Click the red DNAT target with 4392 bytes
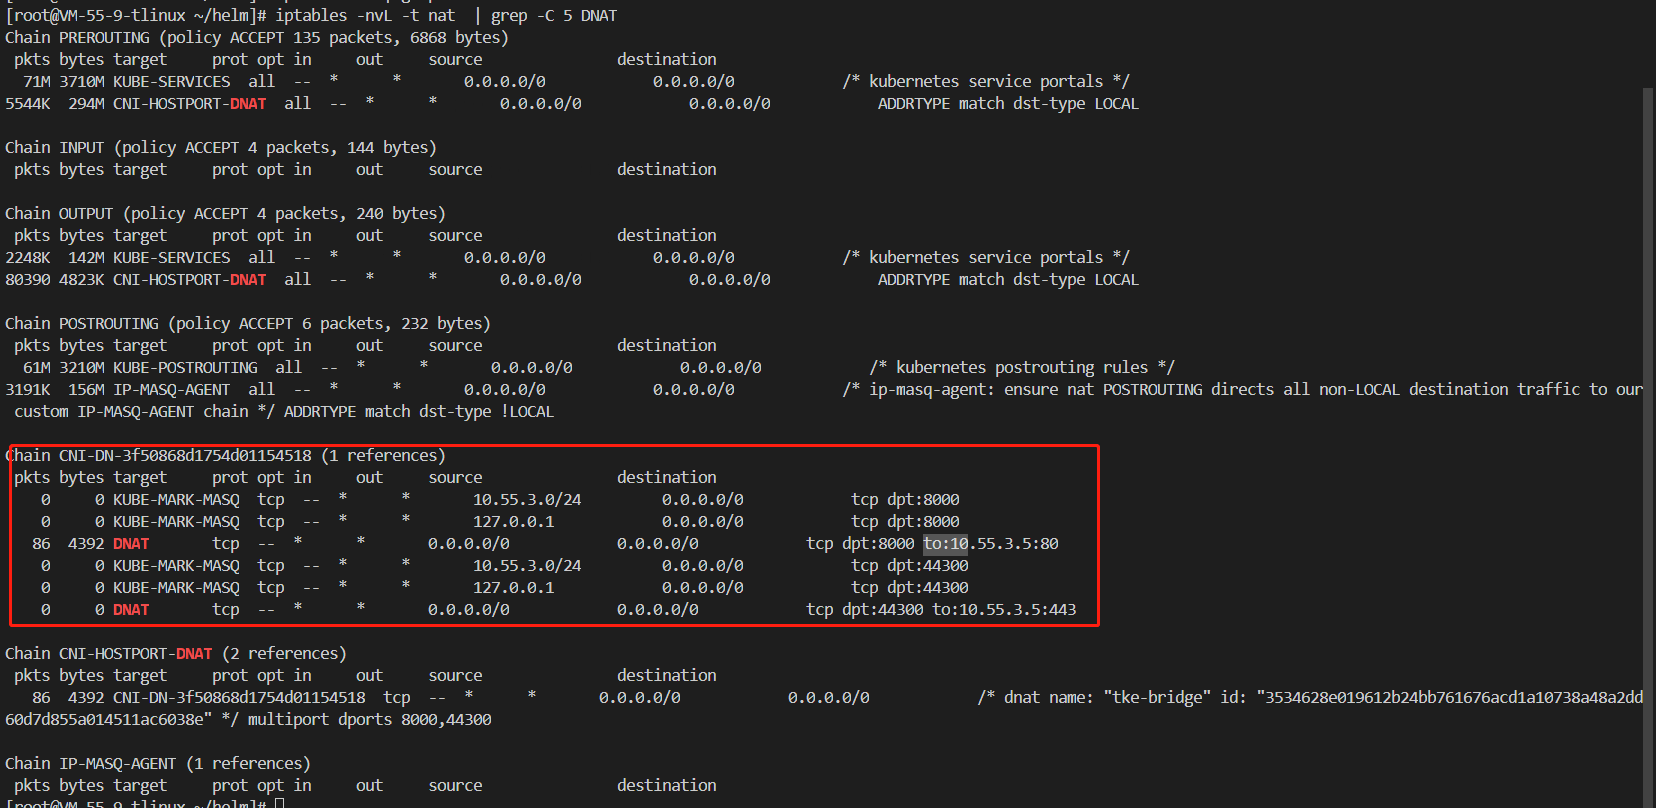 point(130,544)
